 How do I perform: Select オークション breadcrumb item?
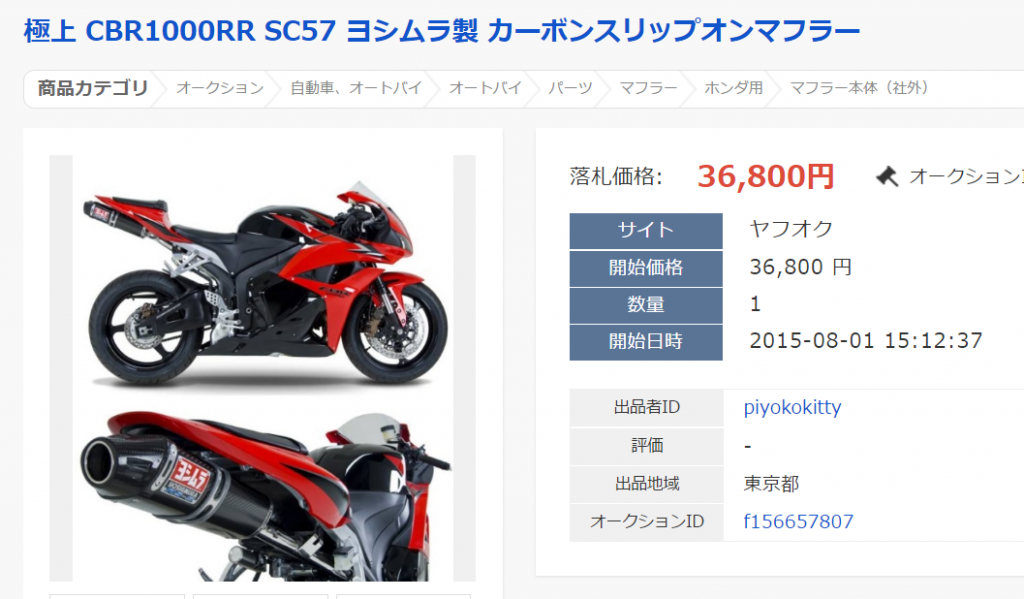[x=219, y=88]
